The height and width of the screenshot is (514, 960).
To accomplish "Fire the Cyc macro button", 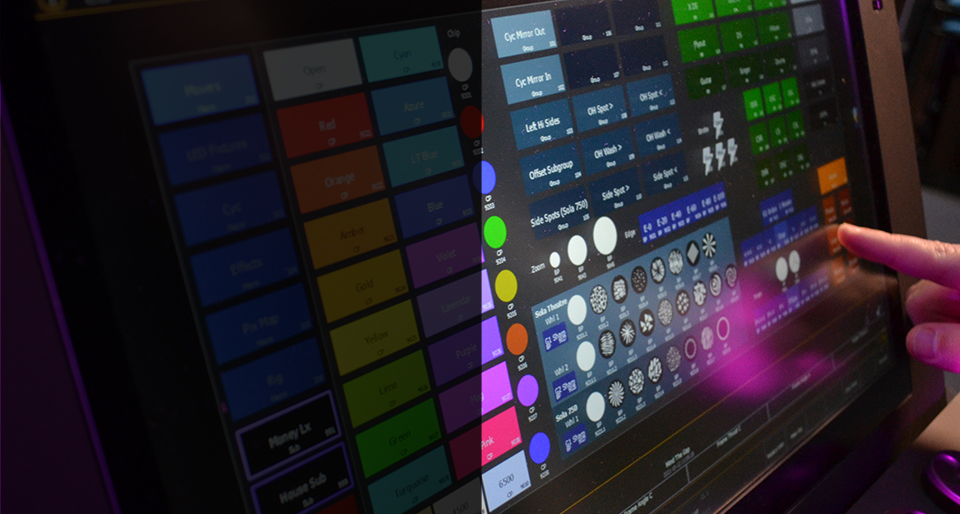I will 230,209.
